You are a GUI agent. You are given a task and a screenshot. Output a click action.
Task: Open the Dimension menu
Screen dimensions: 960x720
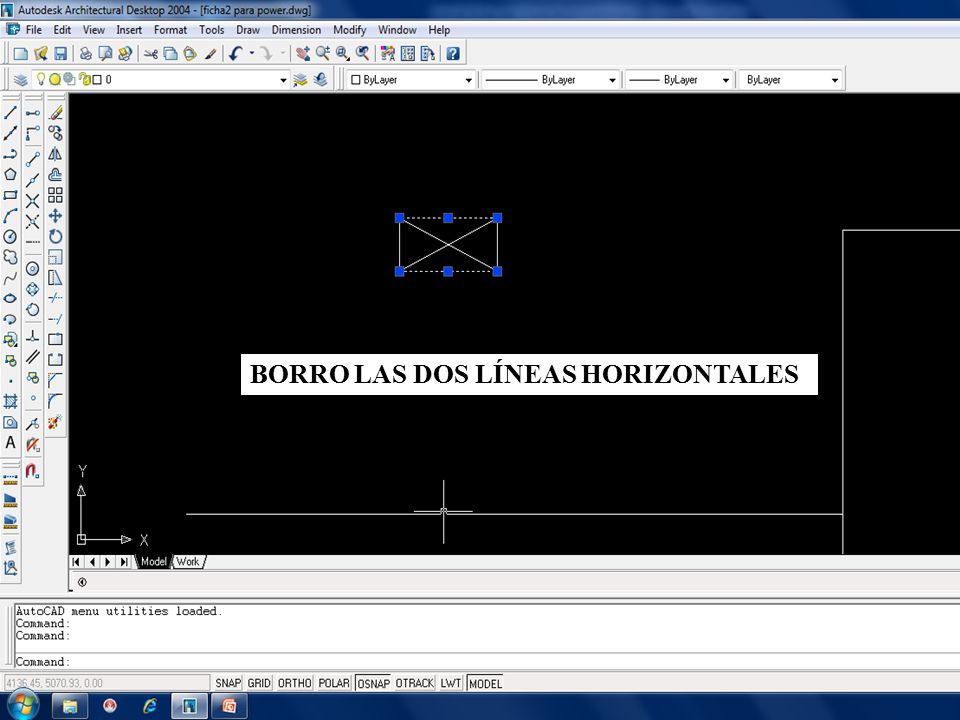pyautogui.click(x=296, y=30)
